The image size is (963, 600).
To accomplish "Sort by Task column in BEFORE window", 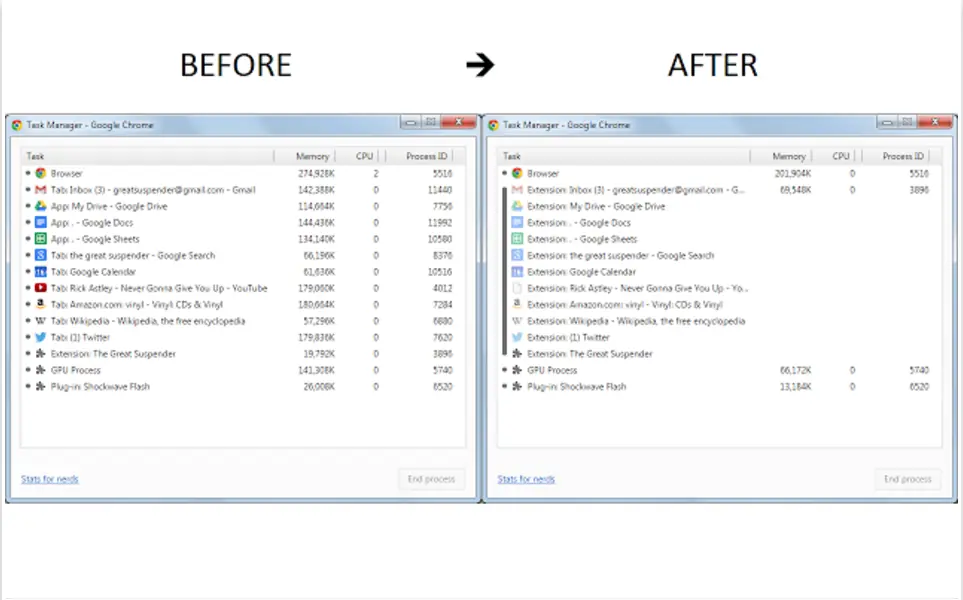I will 147,156.
